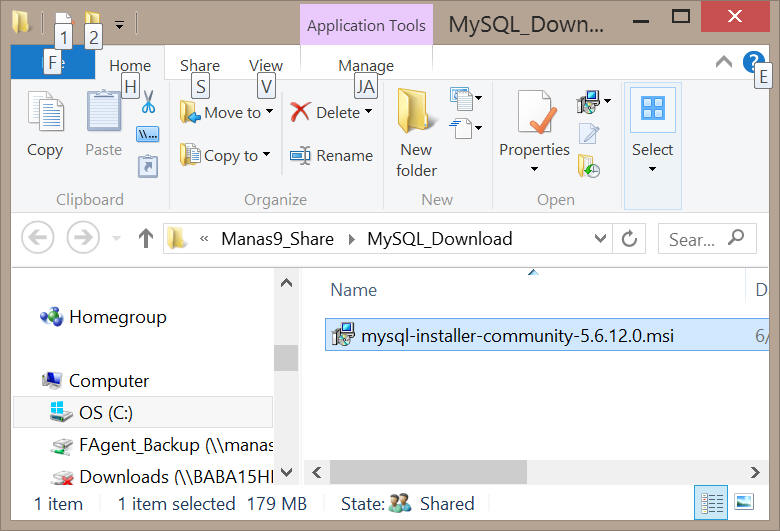This screenshot has width=780, height=531.
Task: Click Manas9_Share in the address breadcrumb
Action: point(277,239)
